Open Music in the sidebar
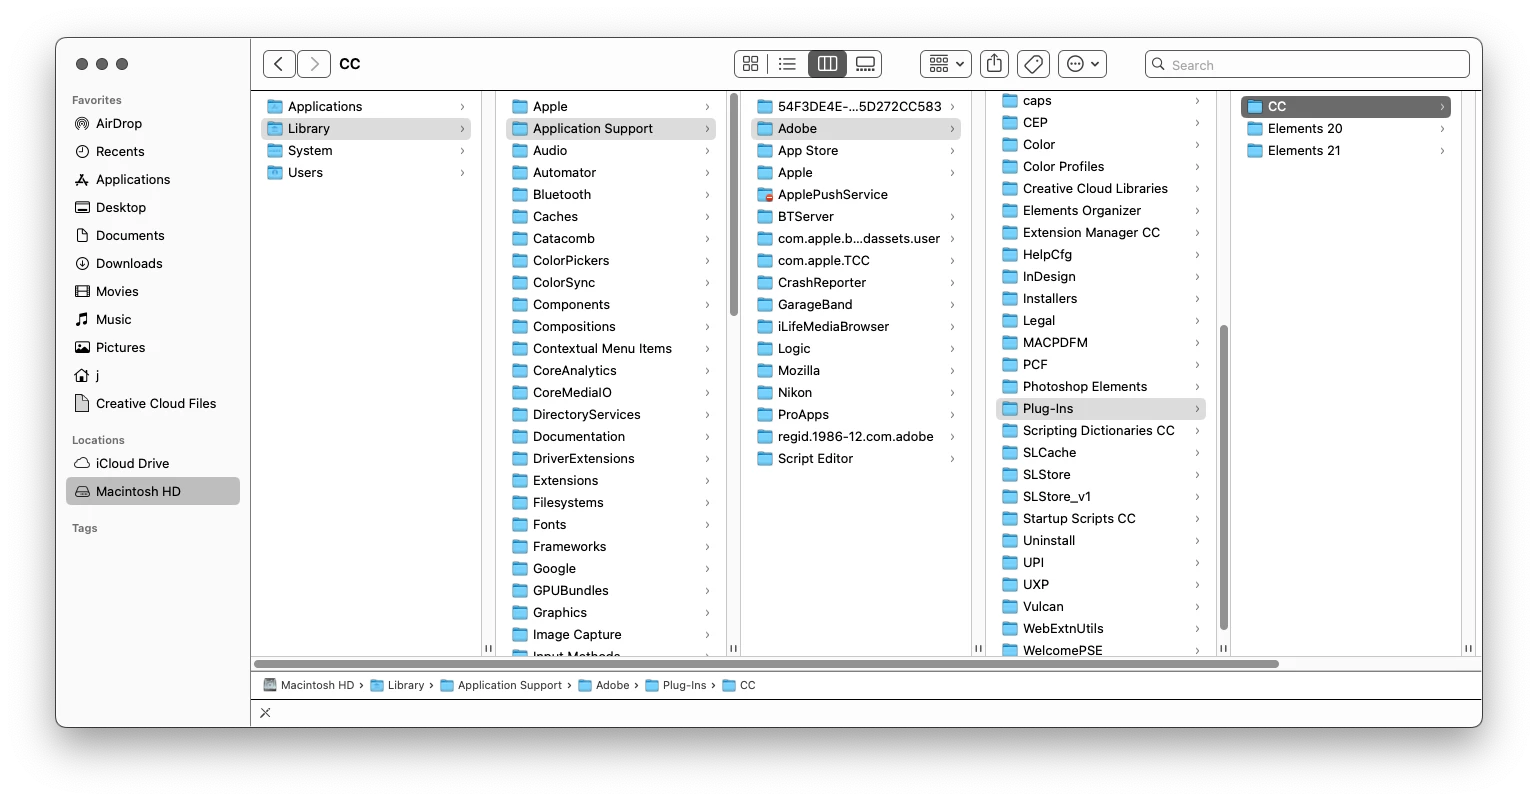Screen dimensions: 1538x801 pyautogui.click(x=153, y=320)
